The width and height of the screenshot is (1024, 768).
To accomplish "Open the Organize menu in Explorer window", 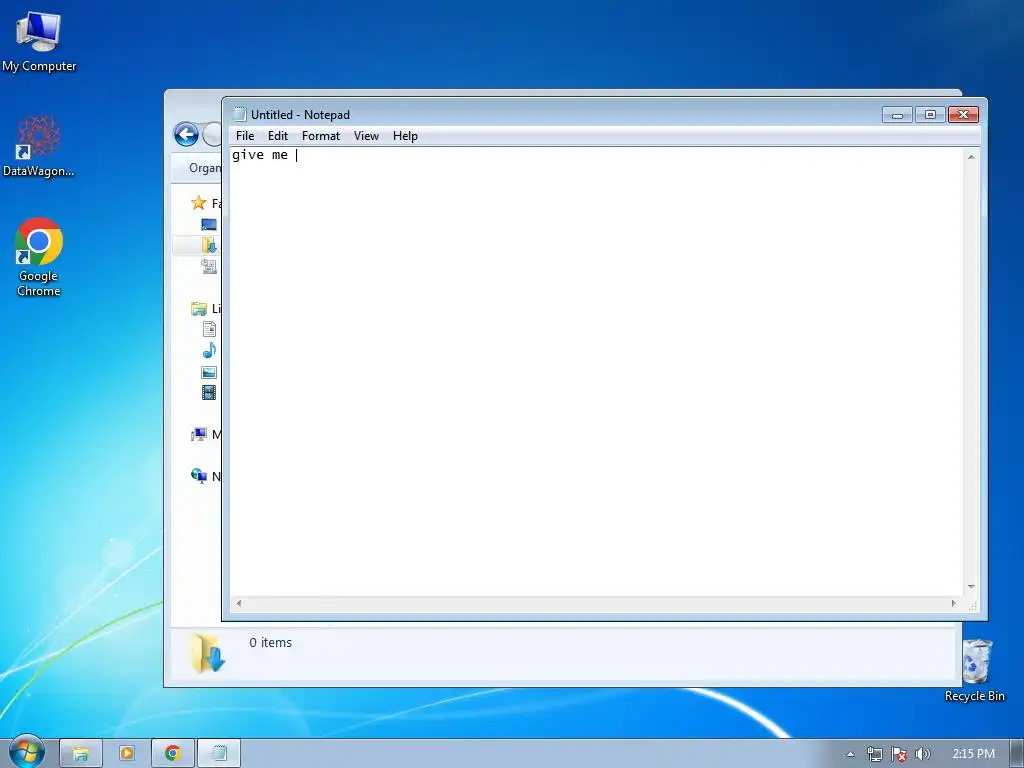I will click(204, 168).
